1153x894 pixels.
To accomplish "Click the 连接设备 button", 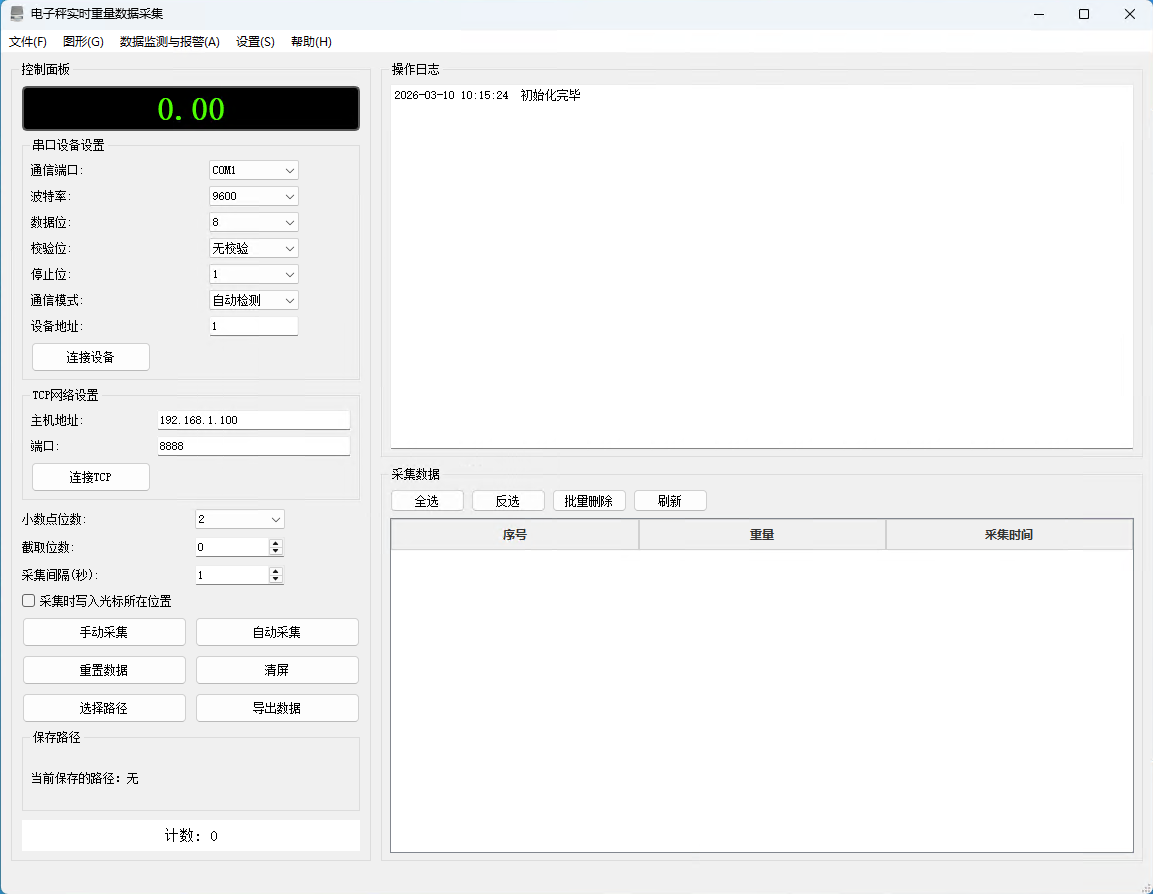I will click(91, 357).
